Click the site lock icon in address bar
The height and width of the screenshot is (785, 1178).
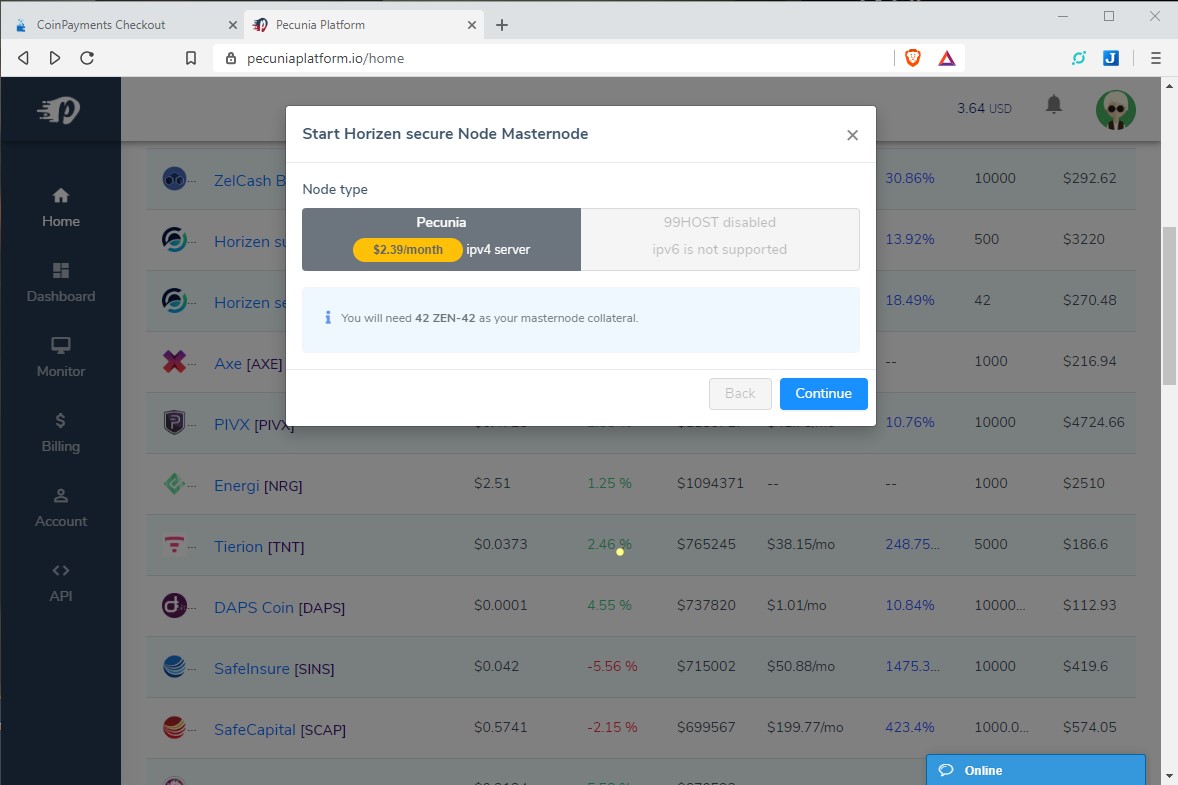point(231,58)
